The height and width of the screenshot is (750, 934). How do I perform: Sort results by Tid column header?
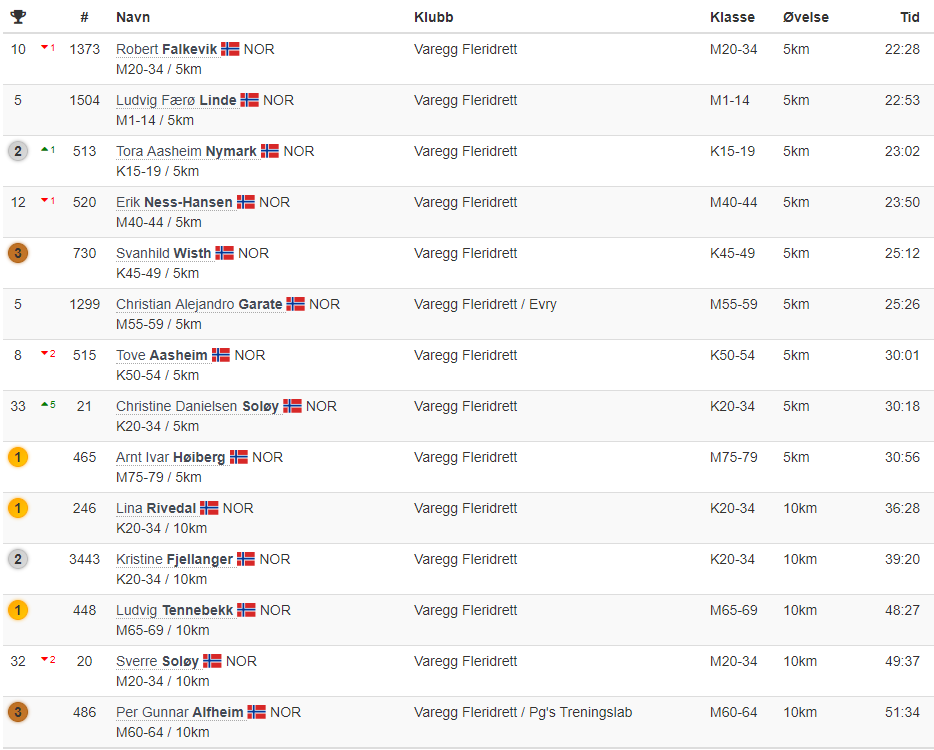click(x=909, y=17)
